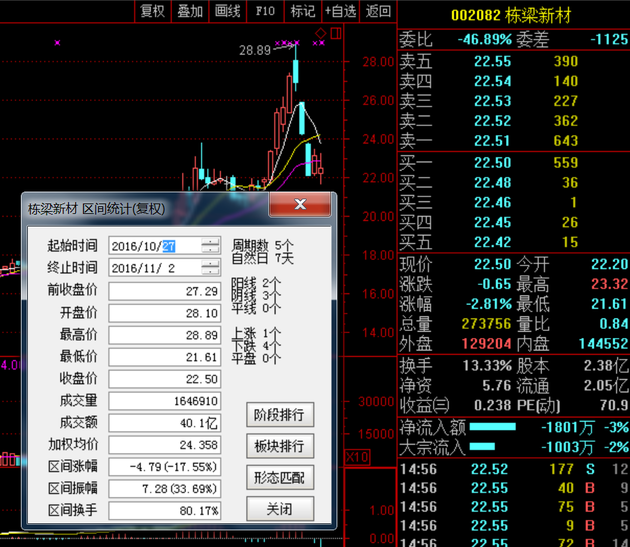
Task: Click the 卖四 price 22.54
Action: (x=492, y=81)
